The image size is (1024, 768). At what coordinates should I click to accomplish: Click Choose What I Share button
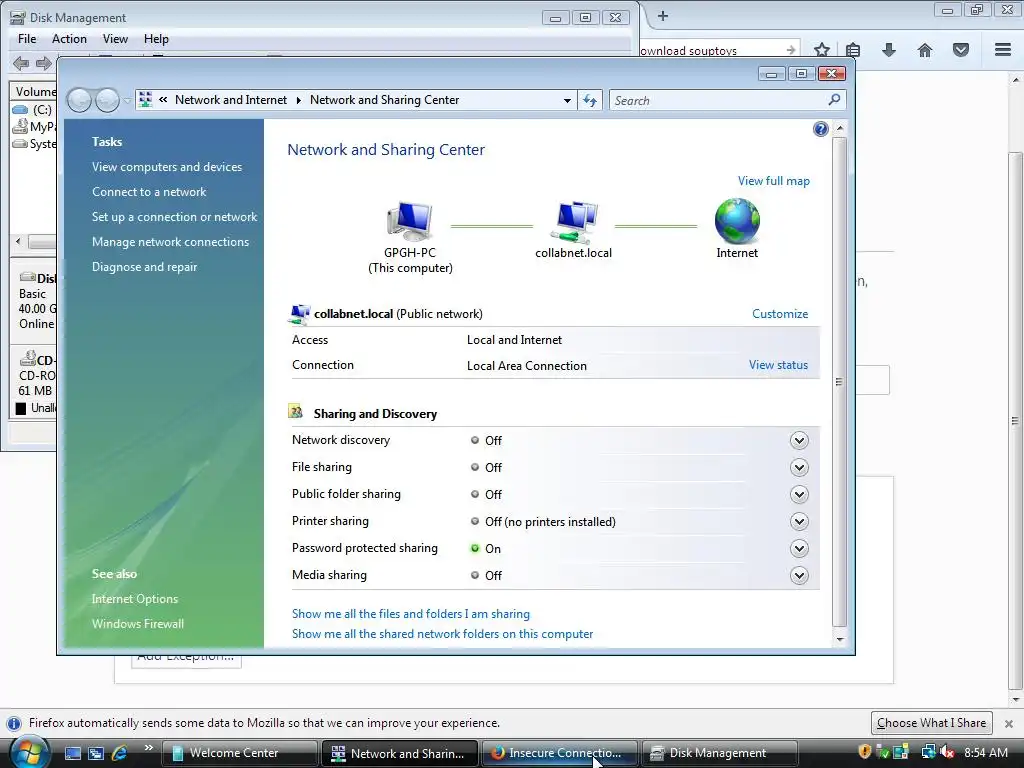[931, 723]
